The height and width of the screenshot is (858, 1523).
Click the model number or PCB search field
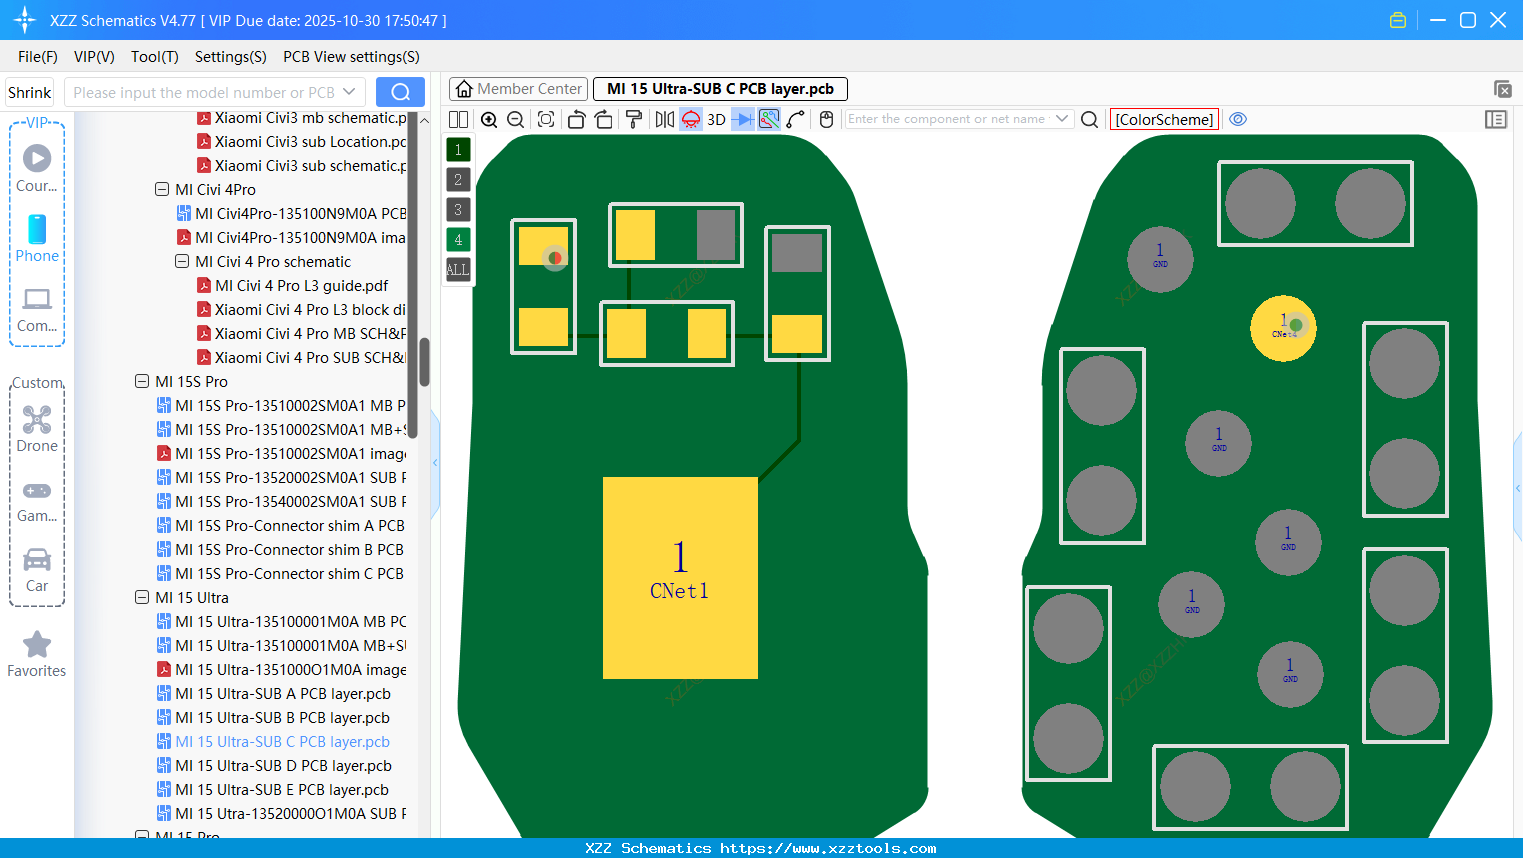tap(203, 92)
